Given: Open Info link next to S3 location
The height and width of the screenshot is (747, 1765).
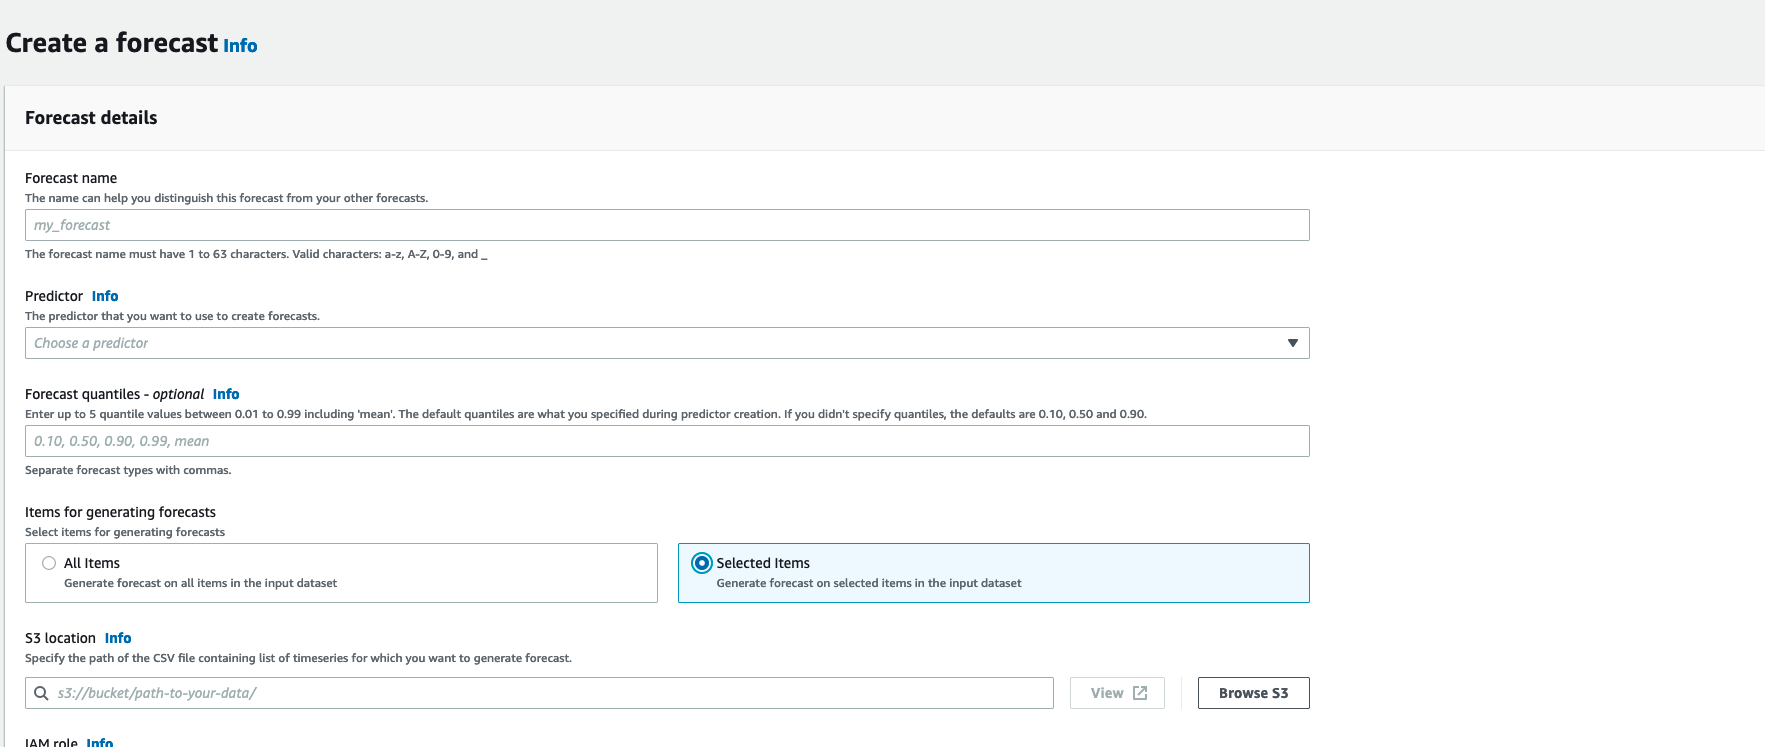Looking at the screenshot, I should click(118, 638).
